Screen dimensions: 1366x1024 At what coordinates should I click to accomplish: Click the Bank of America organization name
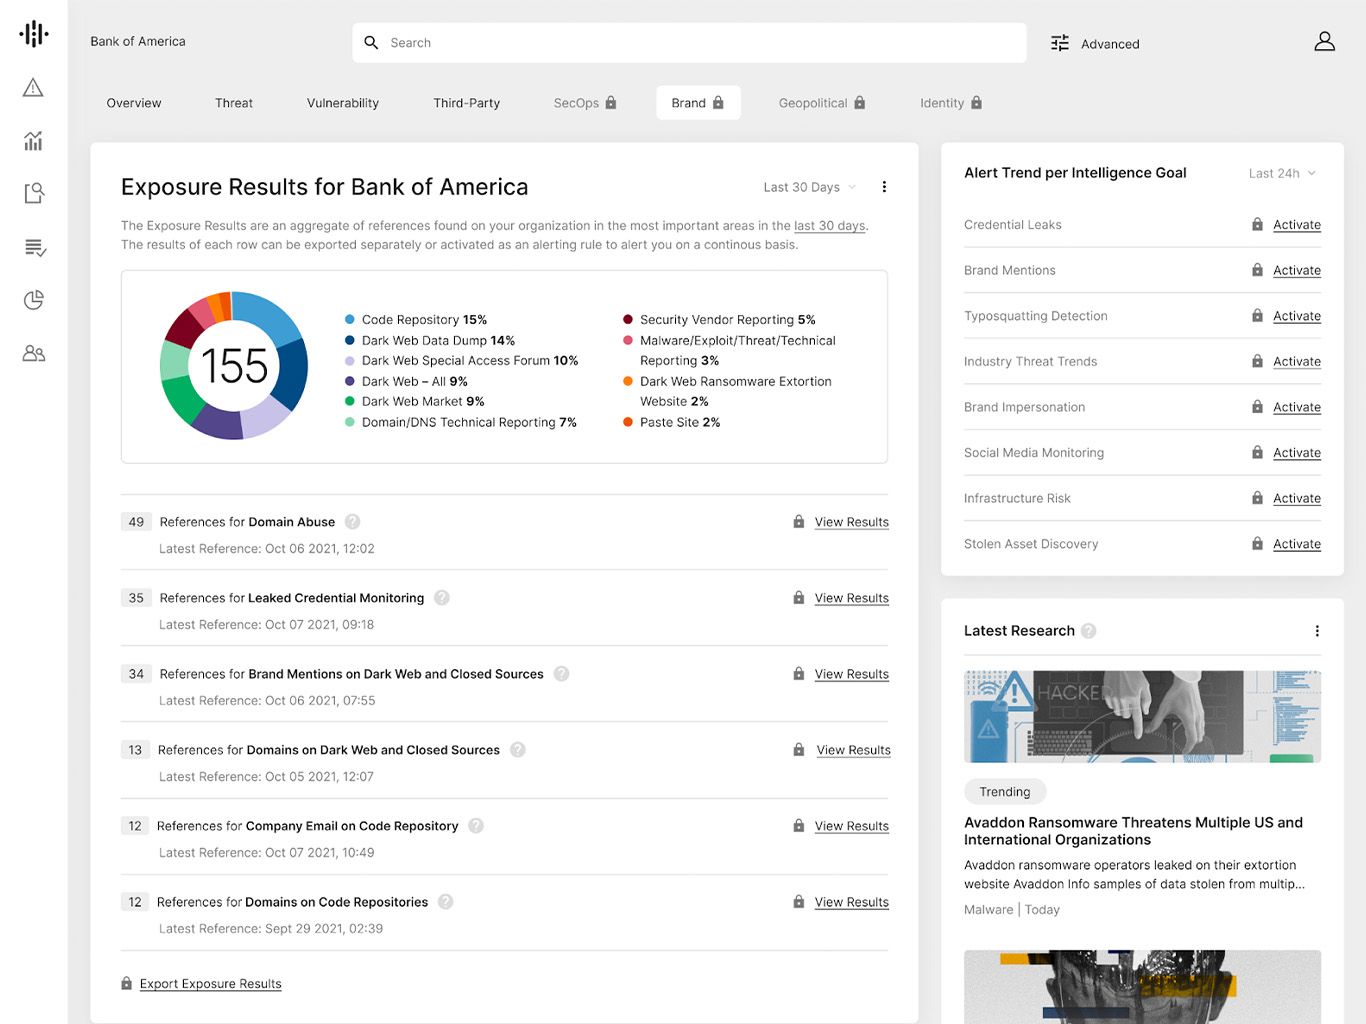(138, 41)
